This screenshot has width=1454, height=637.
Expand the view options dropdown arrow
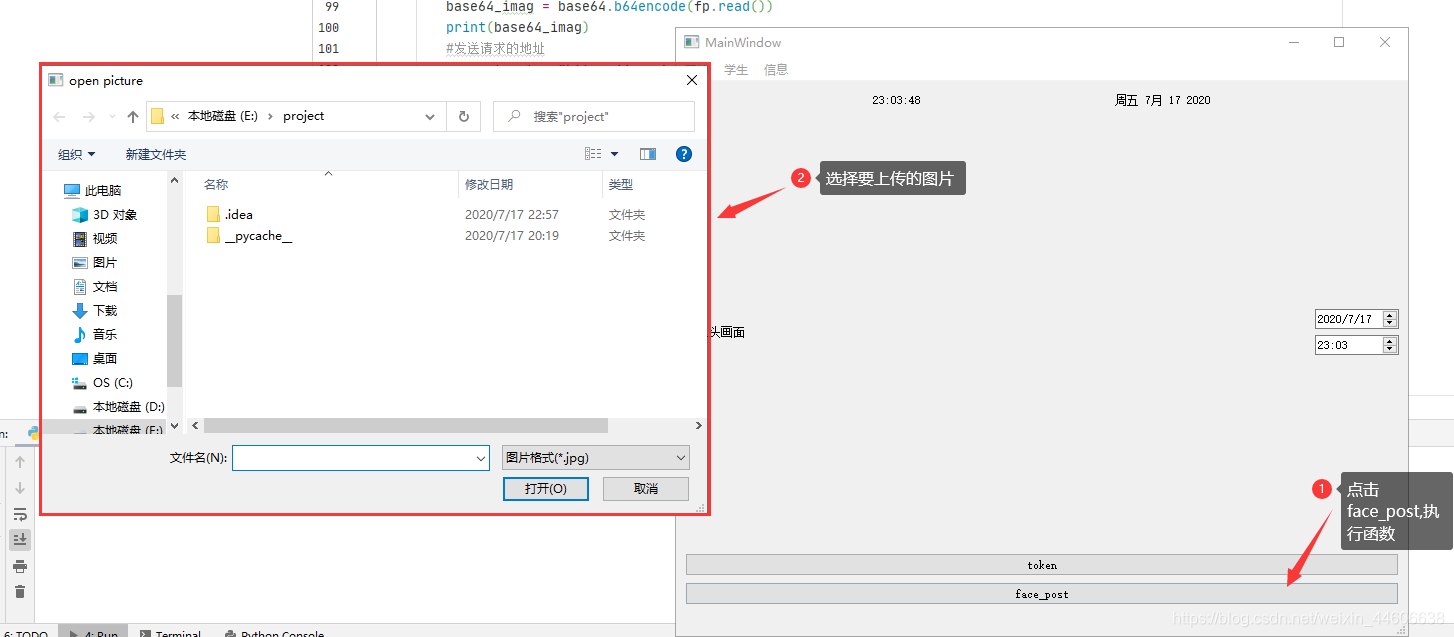pos(614,154)
